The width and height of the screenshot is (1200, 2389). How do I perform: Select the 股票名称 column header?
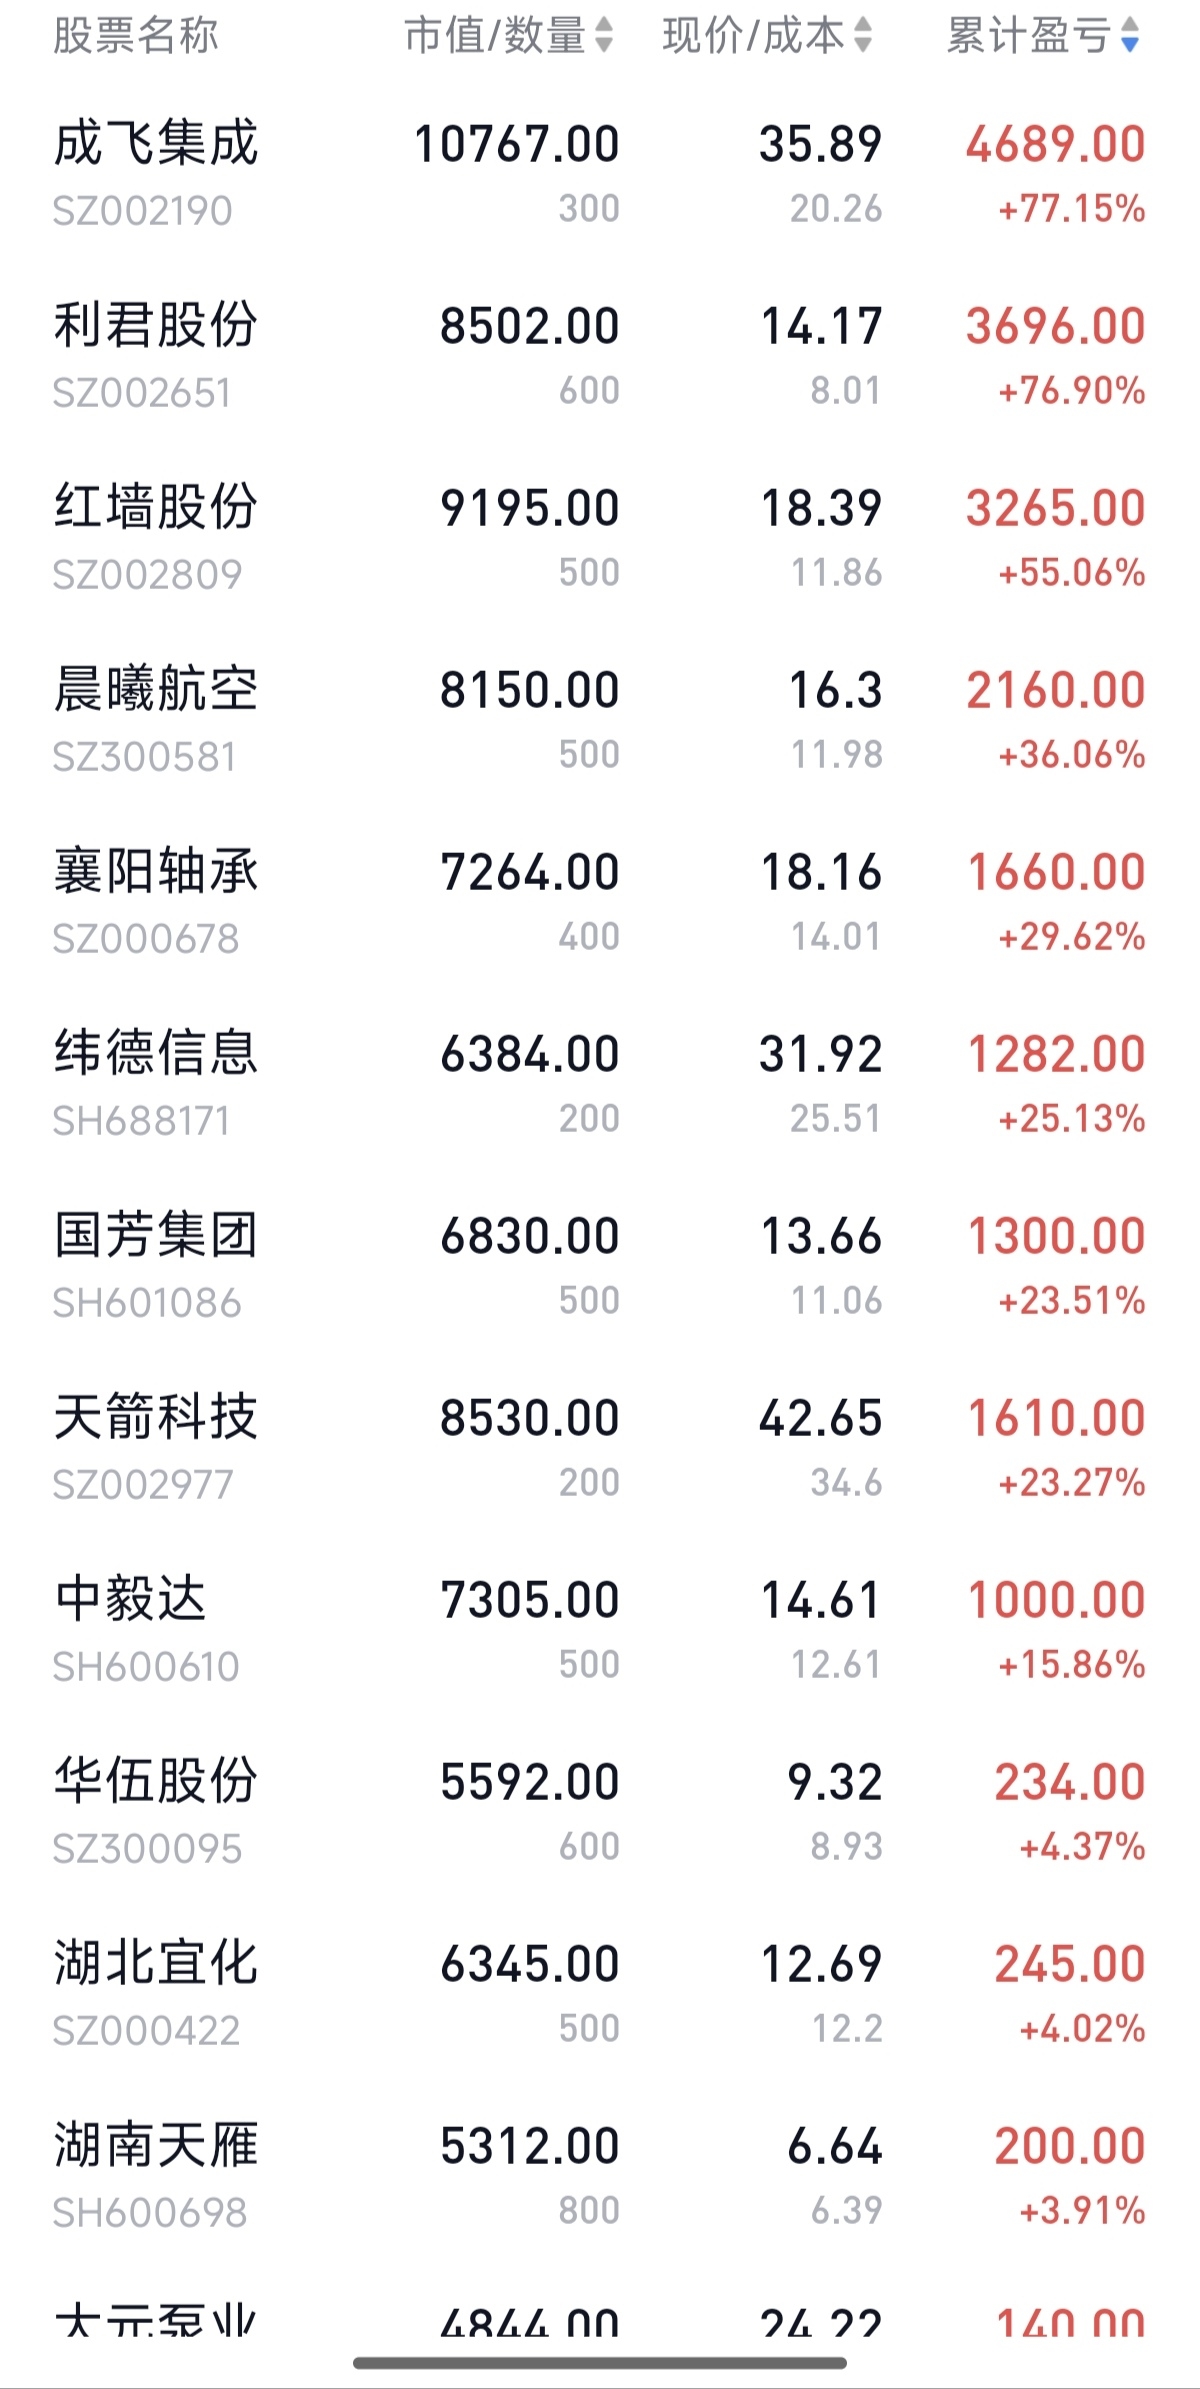pos(135,36)
